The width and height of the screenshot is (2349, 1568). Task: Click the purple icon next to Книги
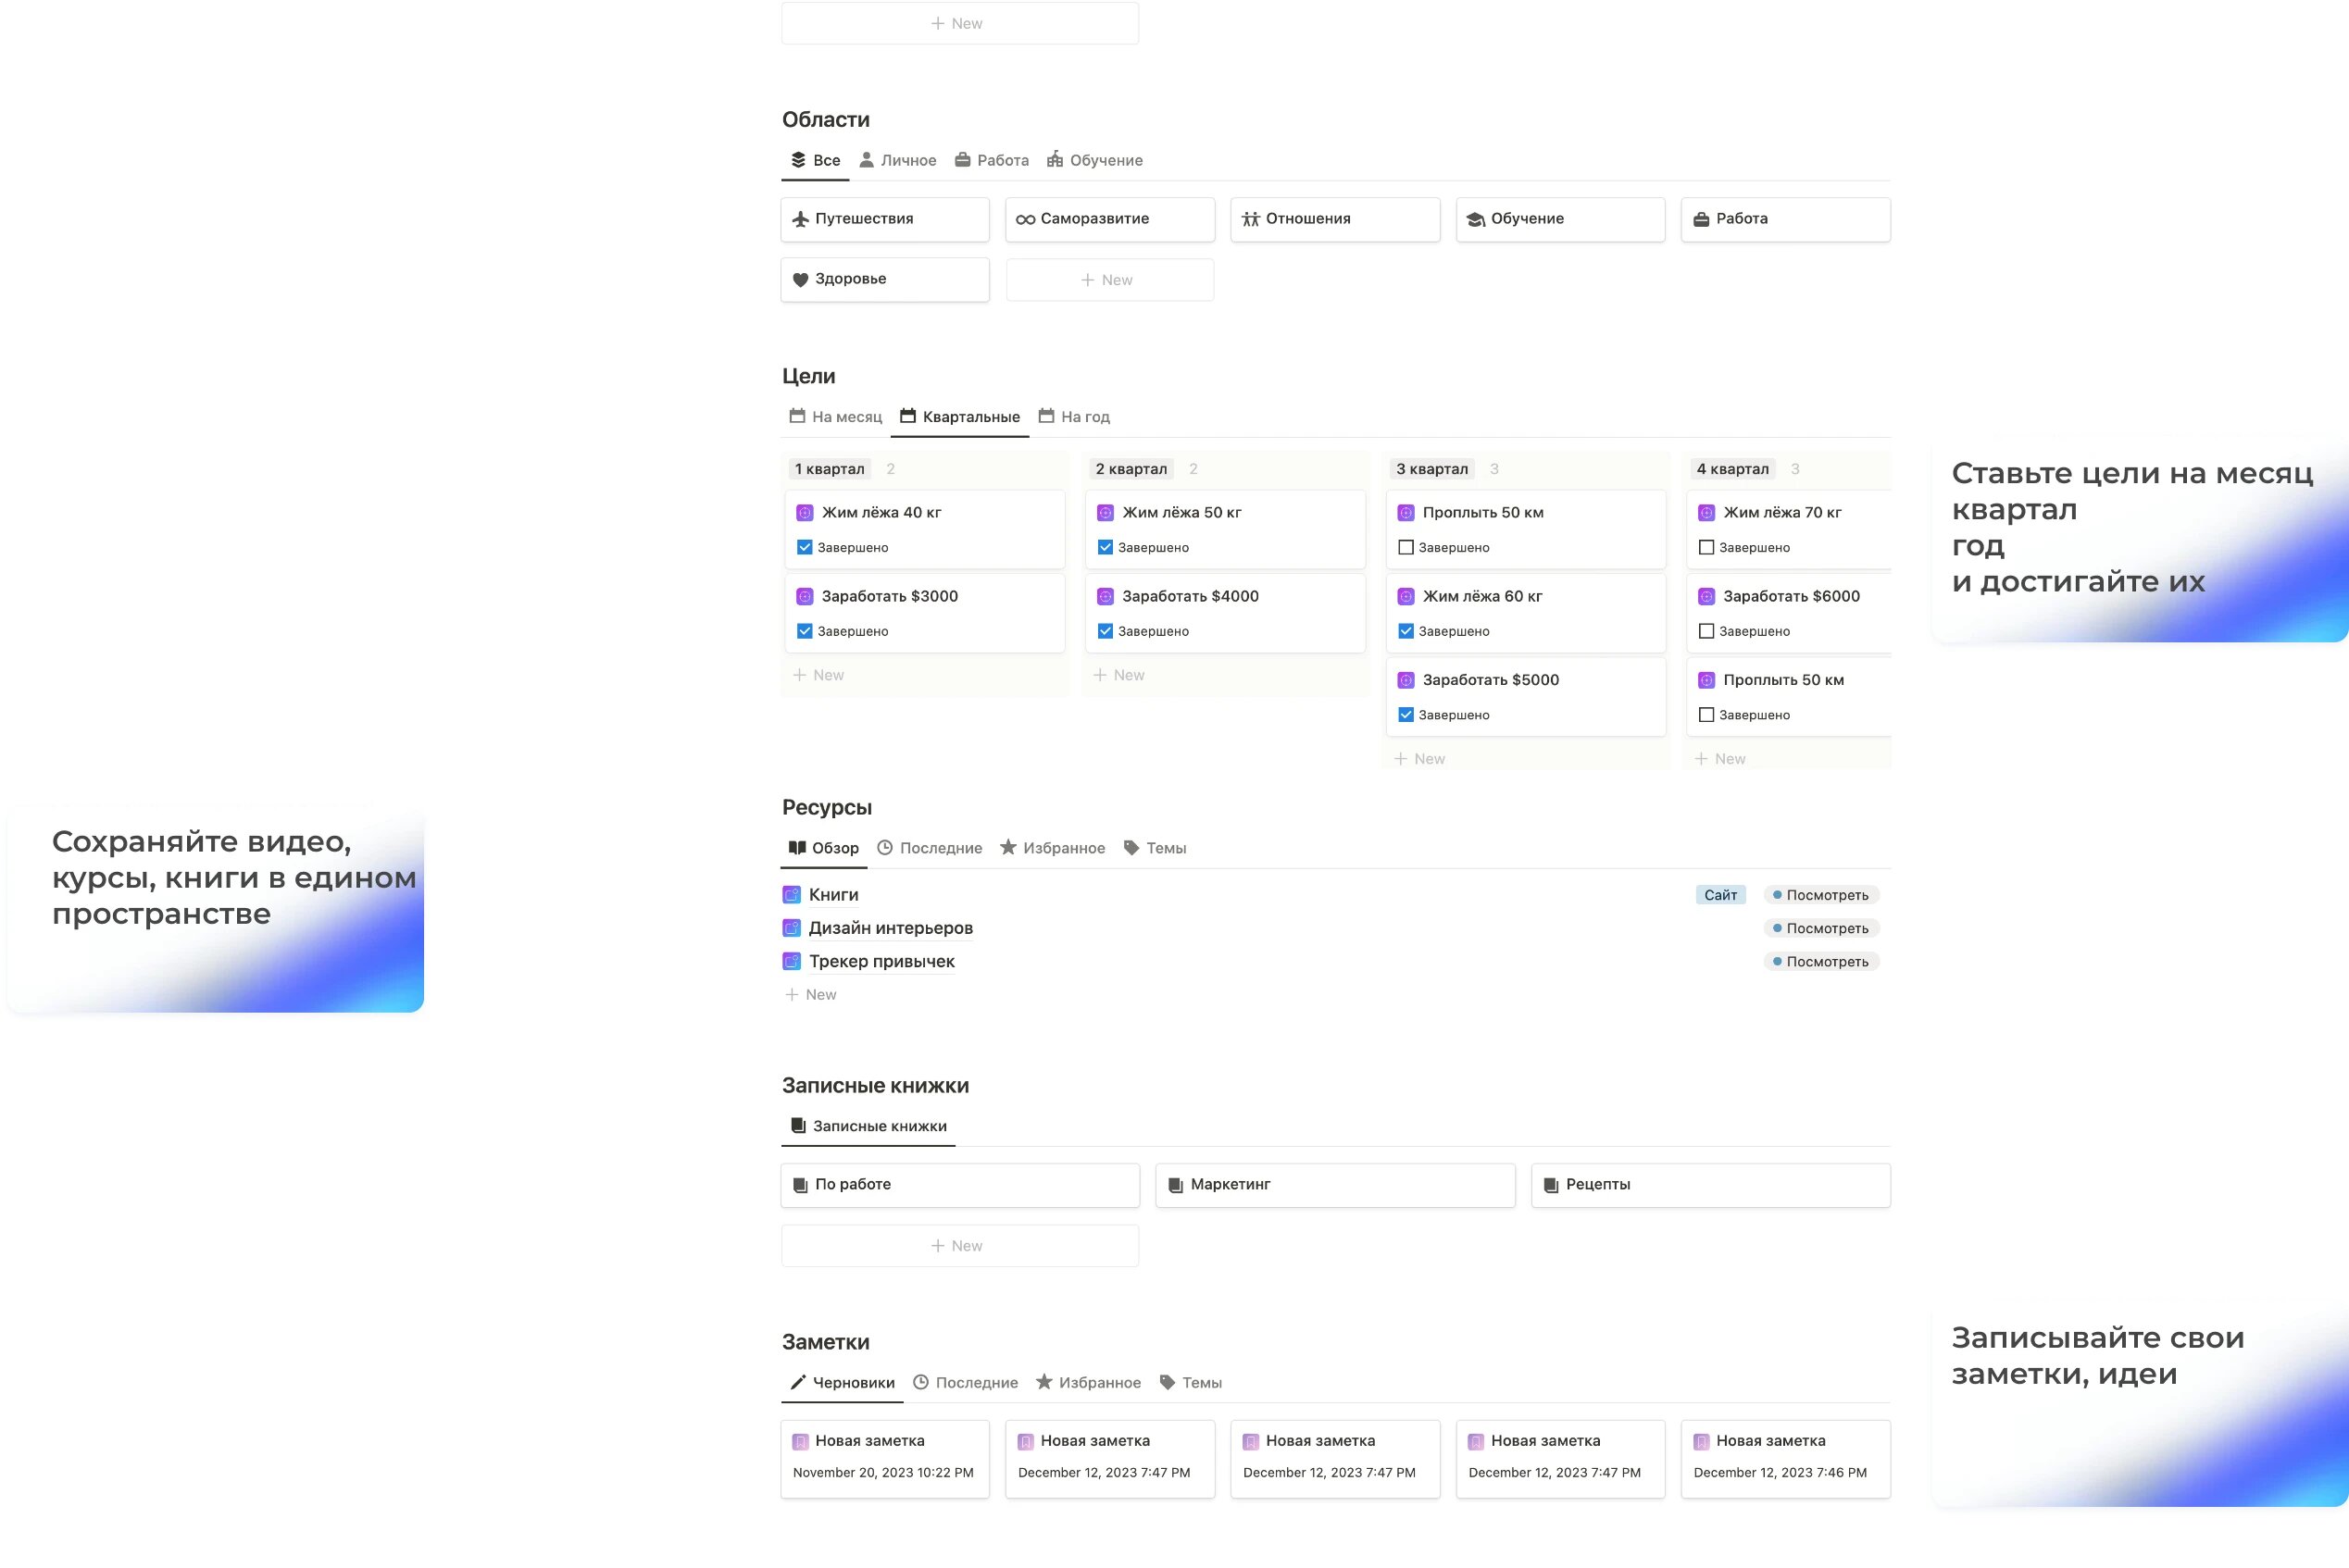click(x=791, y=895)
